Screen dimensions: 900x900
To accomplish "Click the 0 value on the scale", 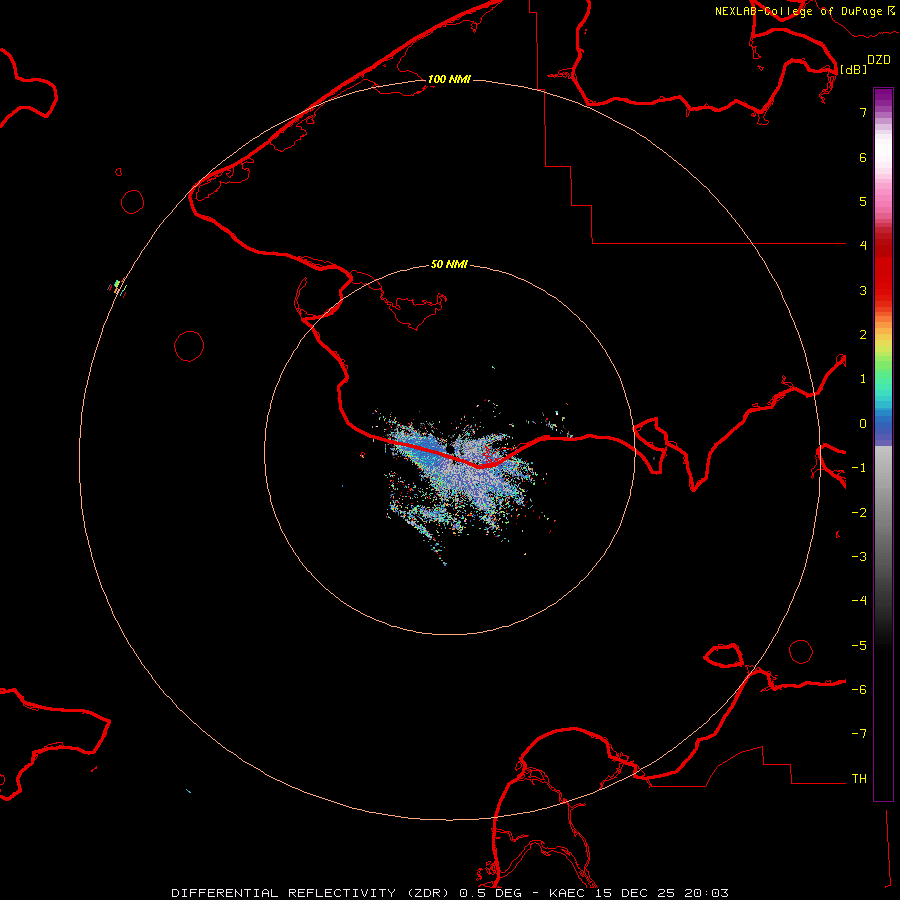I will [x=863, y=424].
